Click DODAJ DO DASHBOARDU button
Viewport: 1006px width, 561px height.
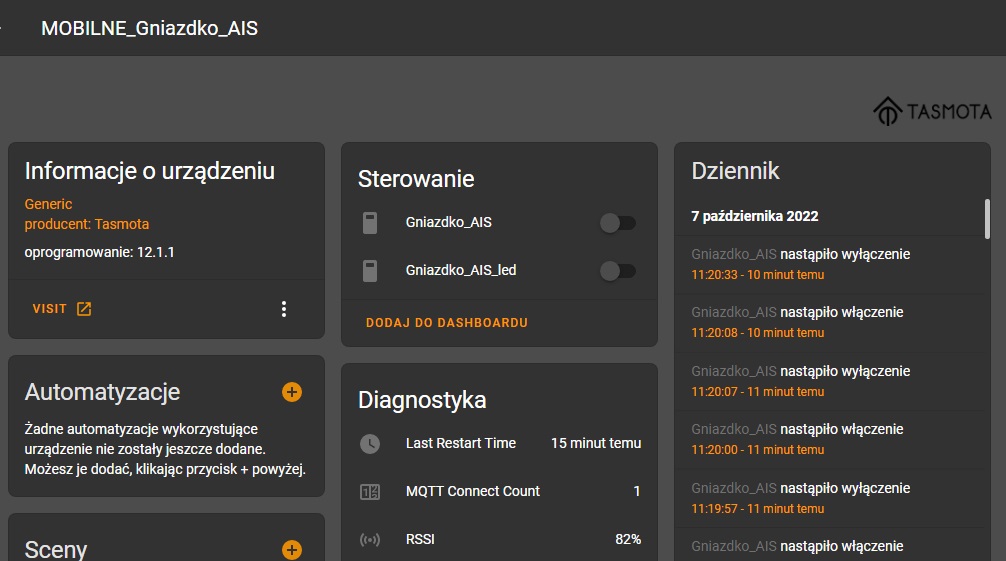[447, 323]
